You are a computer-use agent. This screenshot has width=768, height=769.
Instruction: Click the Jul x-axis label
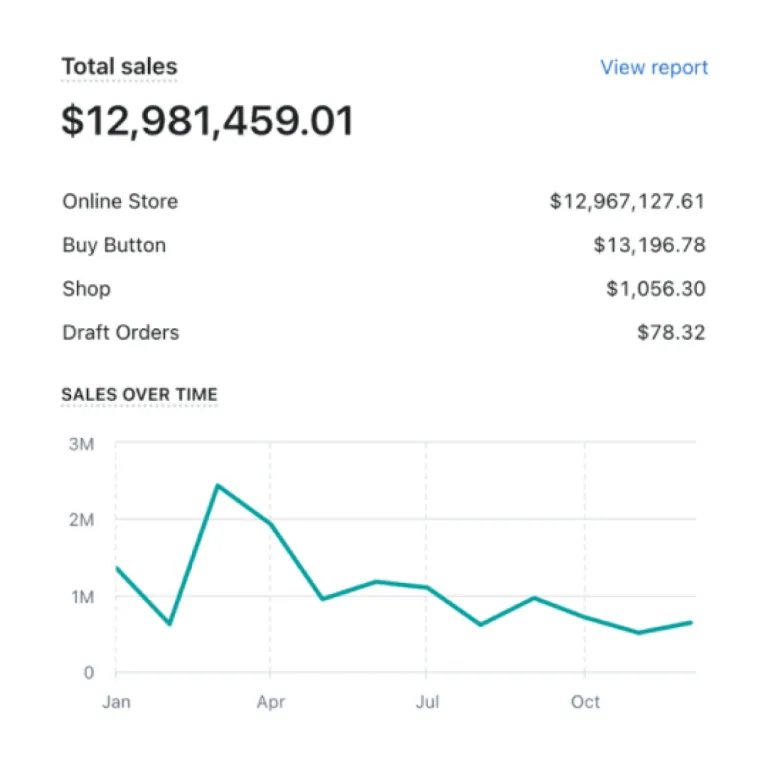(427, 702)
